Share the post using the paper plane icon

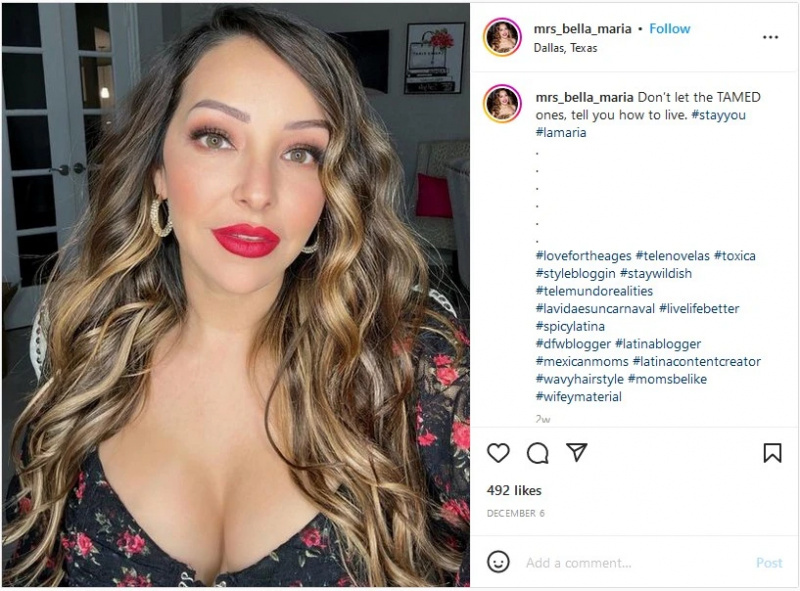[577, 452]
